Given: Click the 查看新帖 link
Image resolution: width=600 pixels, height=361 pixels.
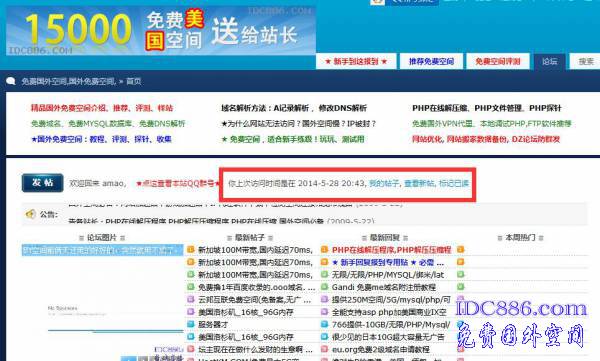Looking at the screenshot, I should (419, 183).
